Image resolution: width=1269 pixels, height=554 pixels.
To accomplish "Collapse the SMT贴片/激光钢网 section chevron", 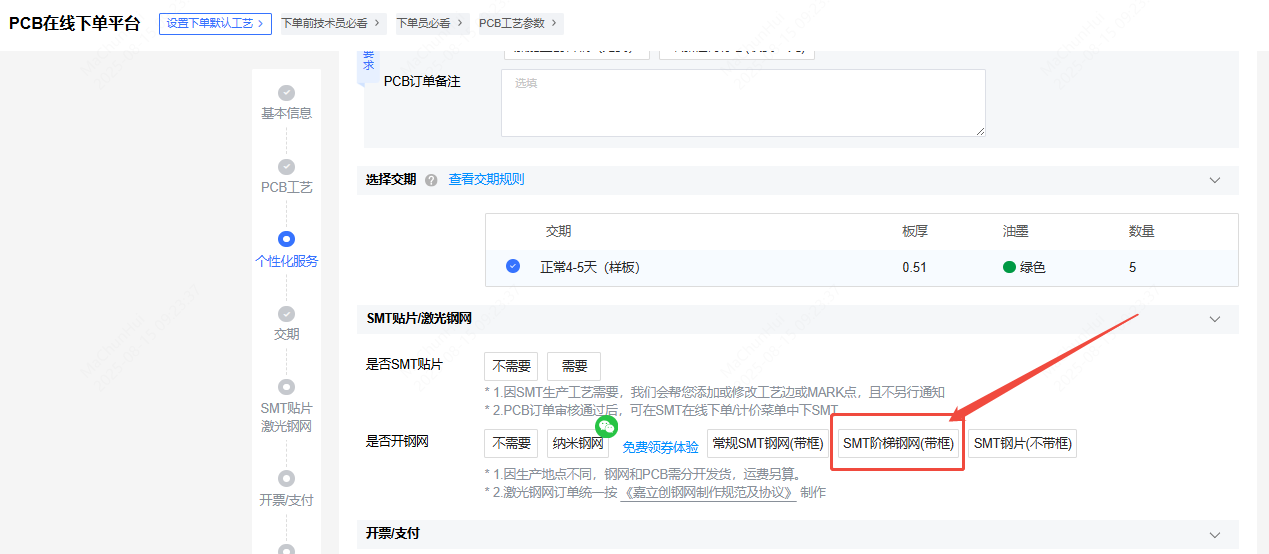I will (x=1215, y=319).
